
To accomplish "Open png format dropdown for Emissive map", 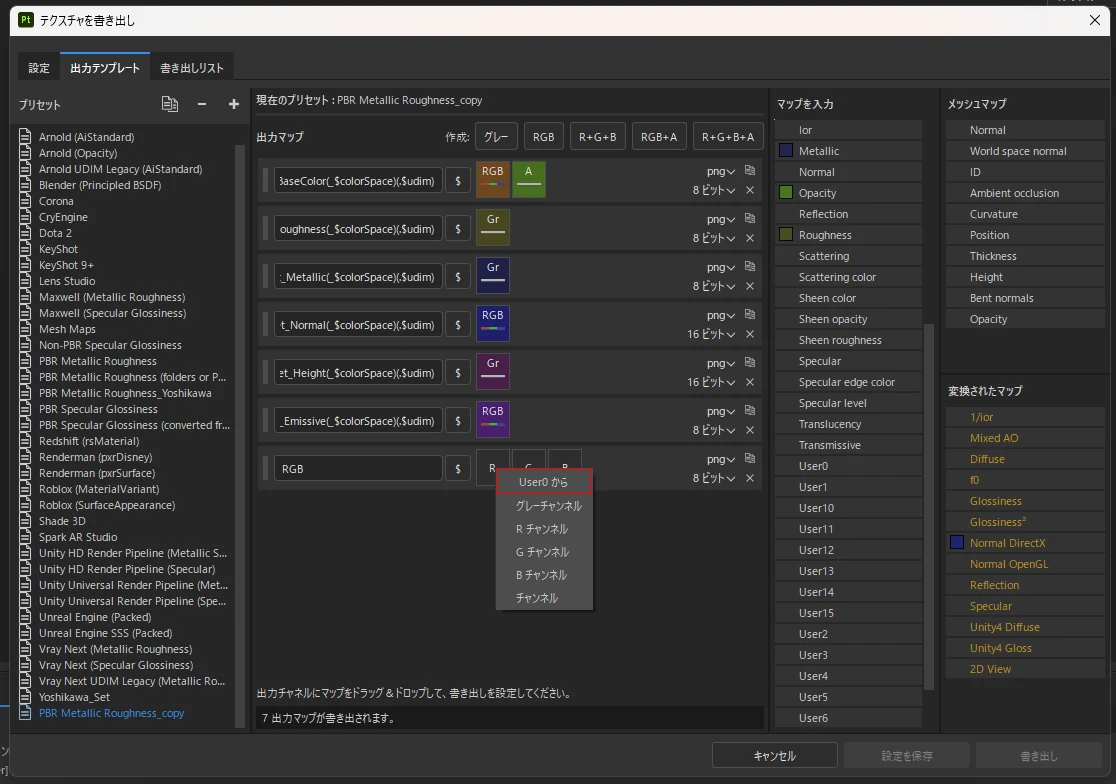I will (720, 412).
